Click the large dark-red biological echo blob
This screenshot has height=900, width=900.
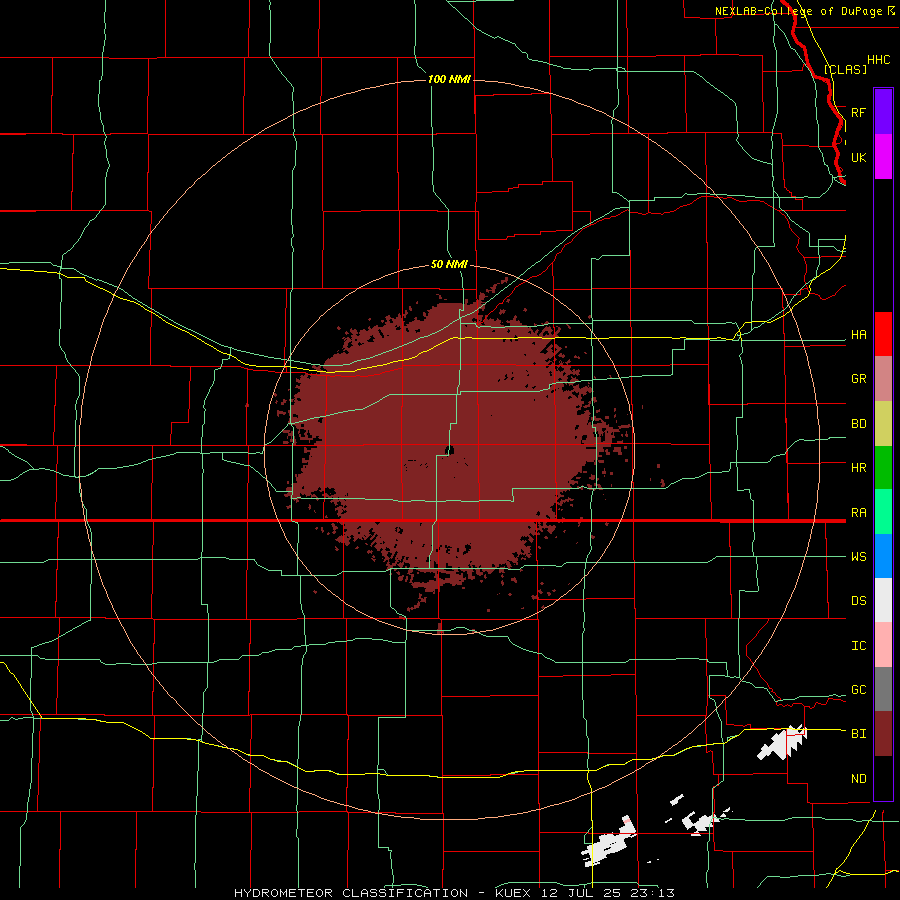click(448, 448)
